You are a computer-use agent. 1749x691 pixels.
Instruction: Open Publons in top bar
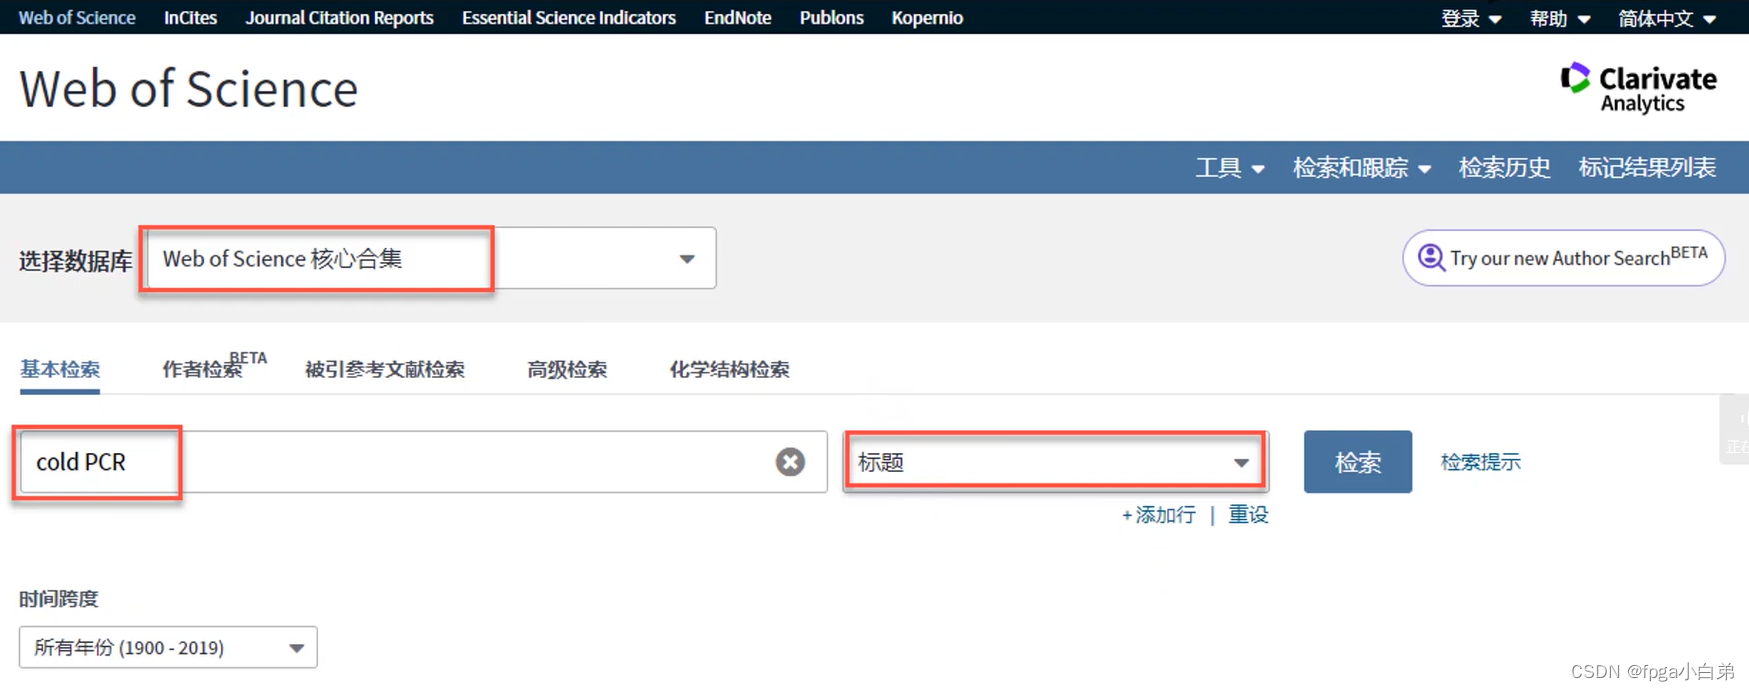[x=831, y=18]
